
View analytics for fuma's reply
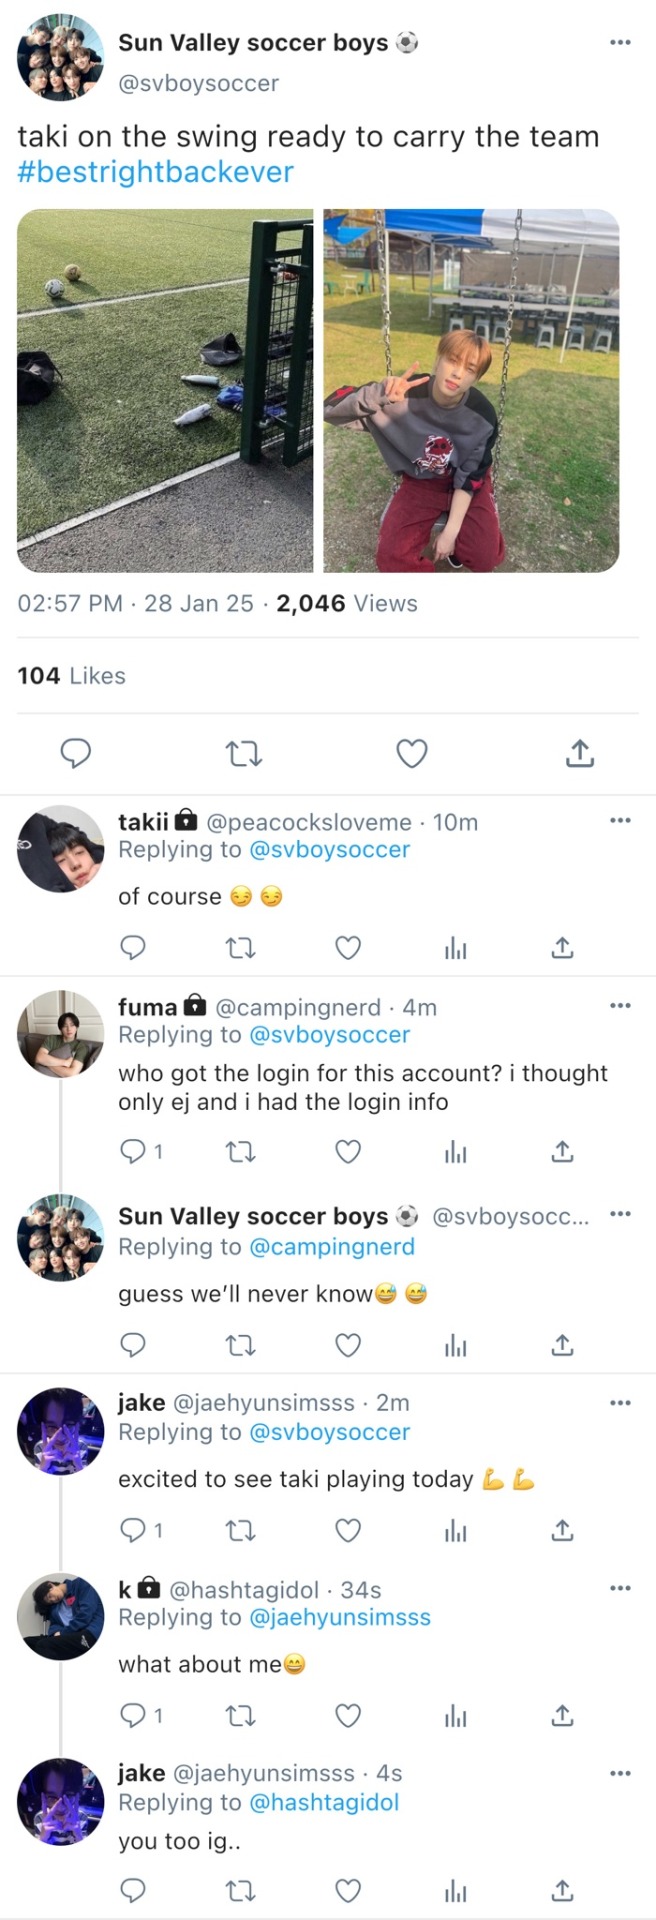point(455,1152)
